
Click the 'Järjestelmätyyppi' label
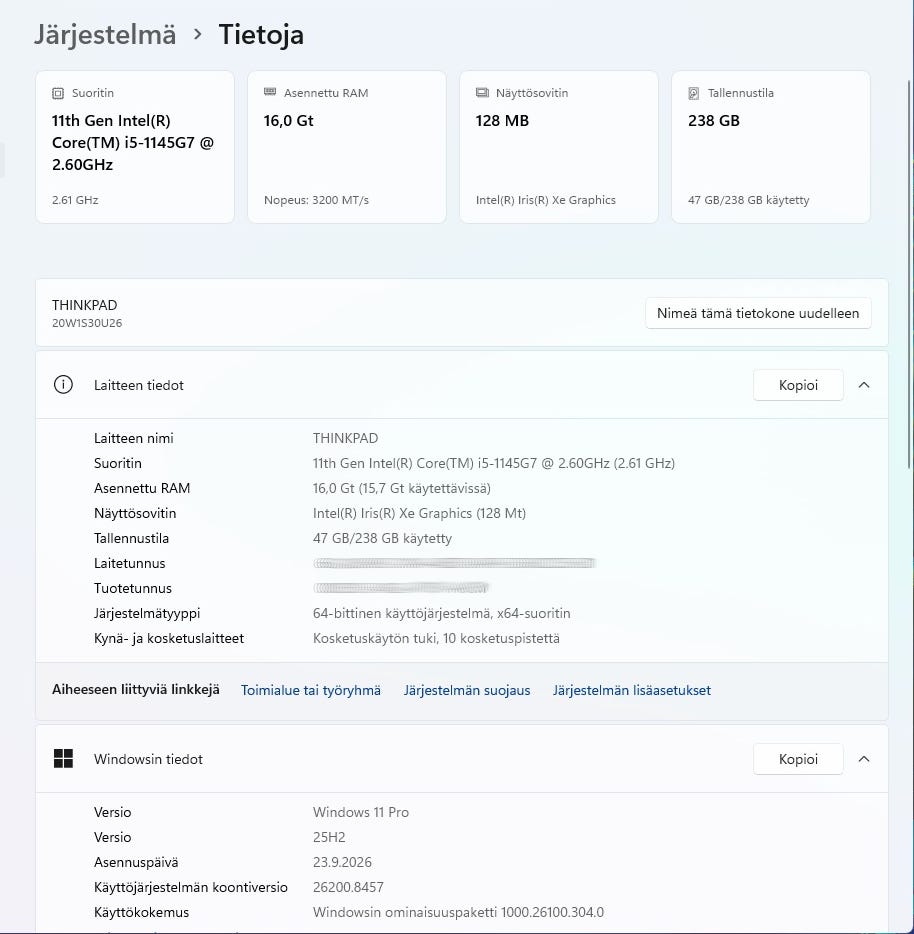(x=147, y=614)
